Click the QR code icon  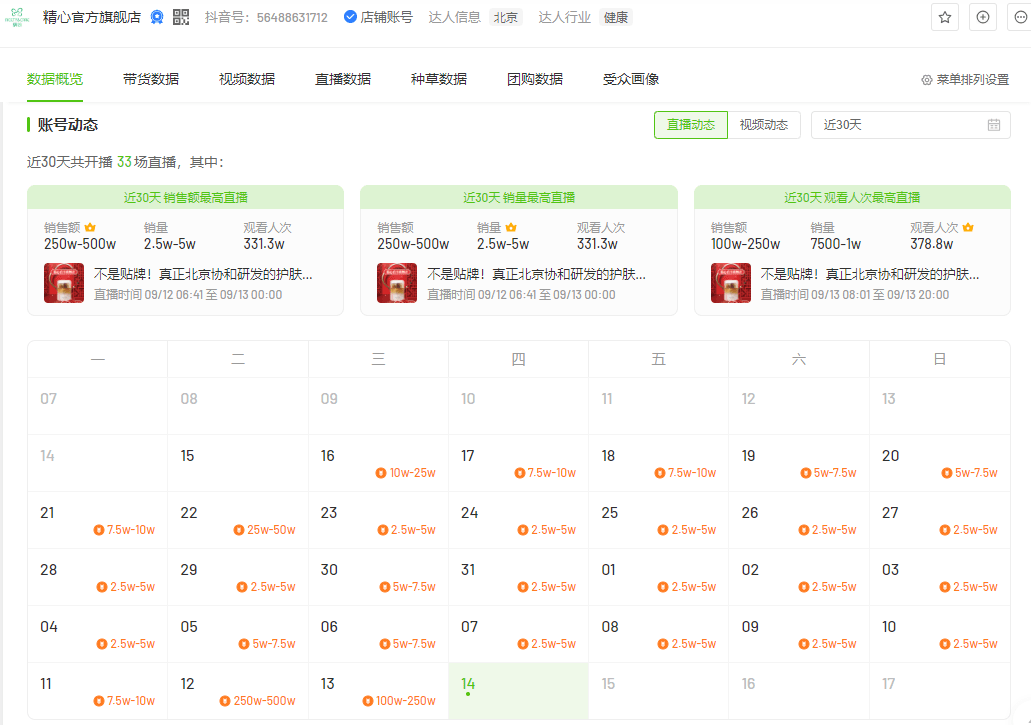[181, 17]
